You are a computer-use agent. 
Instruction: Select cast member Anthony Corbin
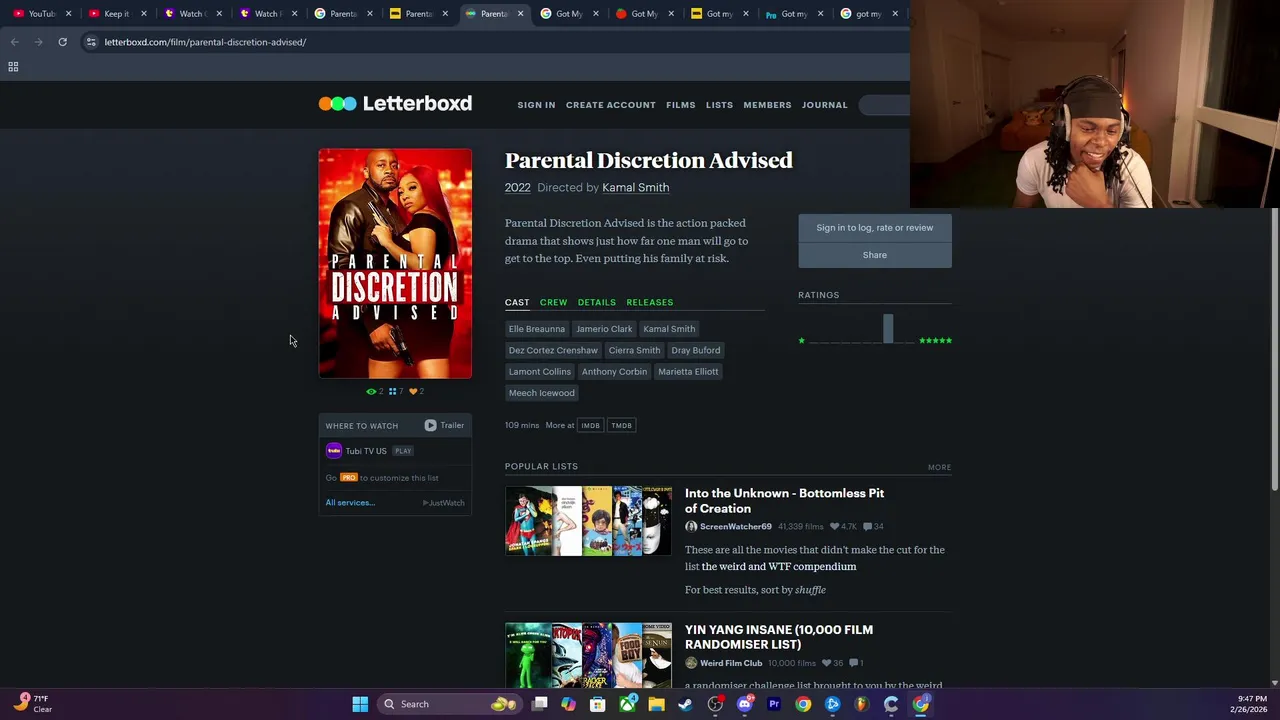pyautogui.click(x=614, y=372)
